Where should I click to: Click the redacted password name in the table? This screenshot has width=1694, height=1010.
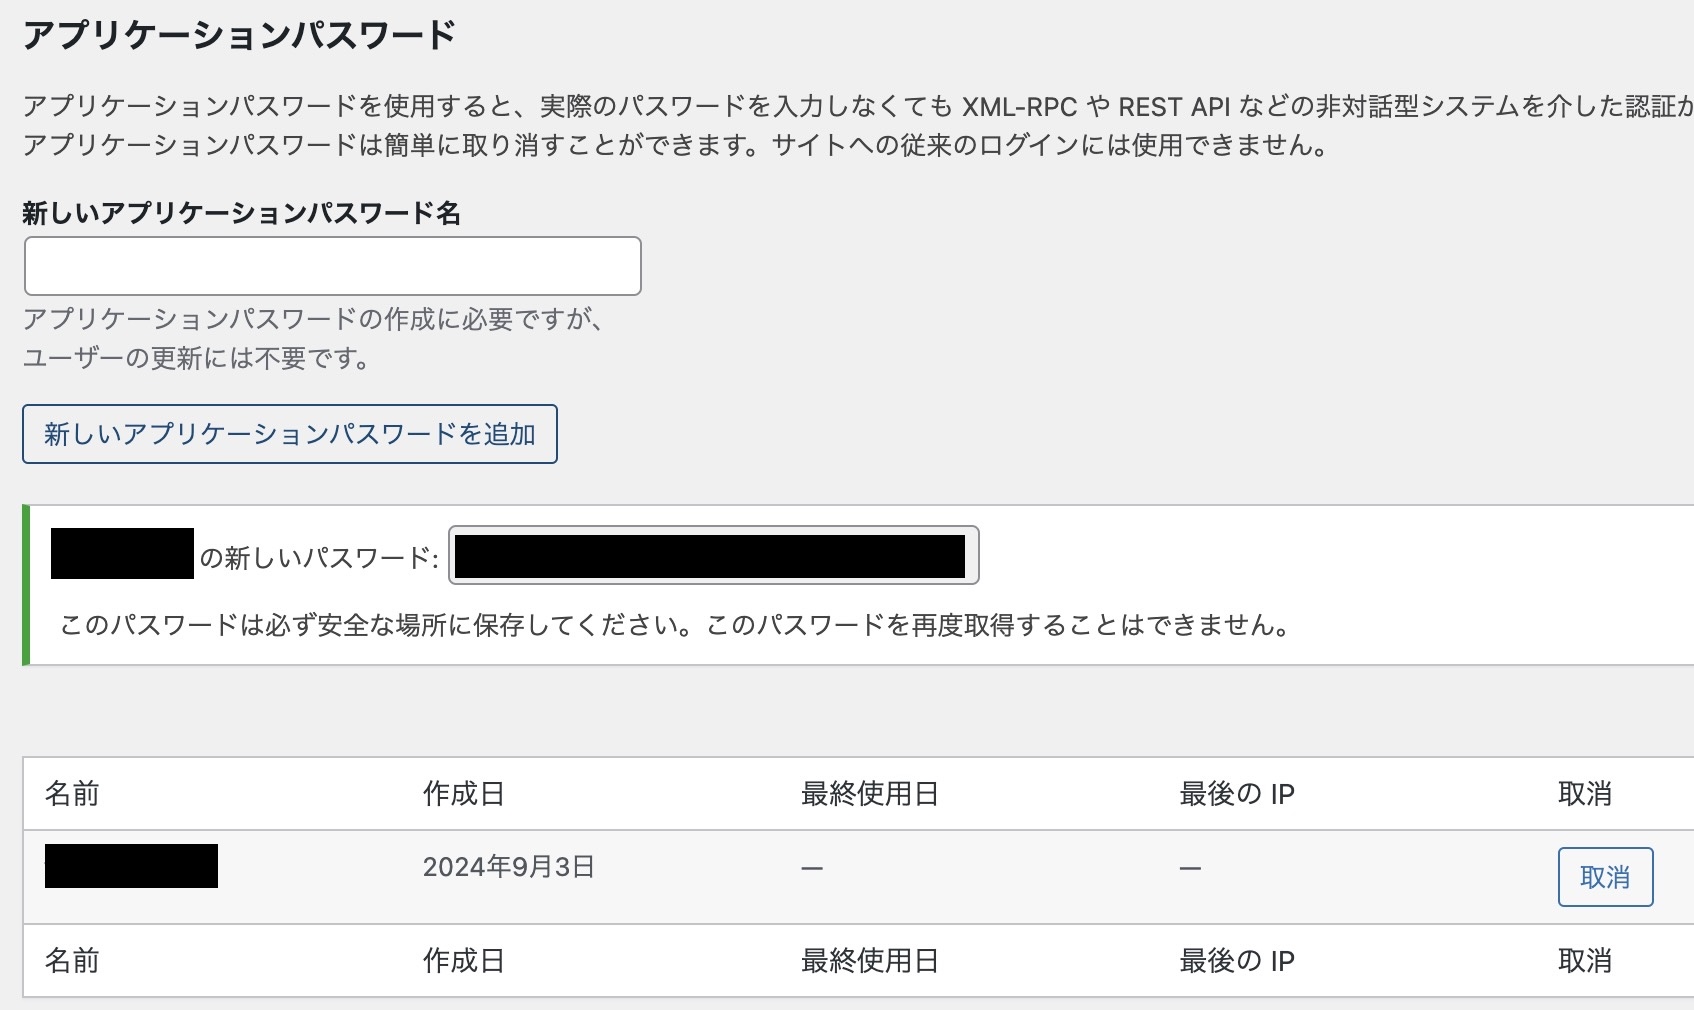[x=133, y=868]
